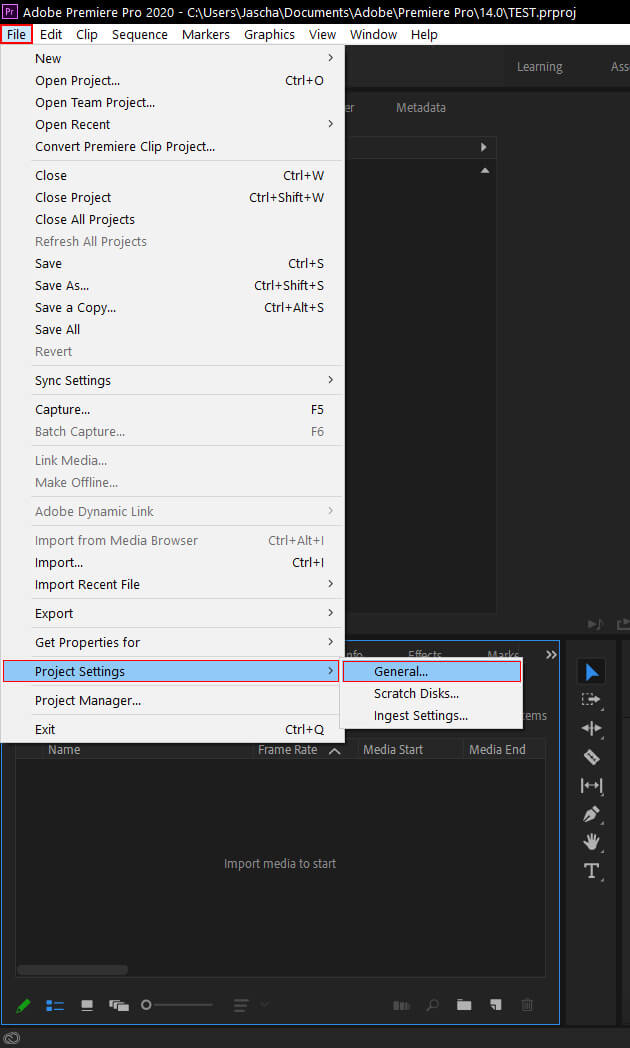Expand the Export submenu
Screen dimensions: 630x1048
click(172, 614)
